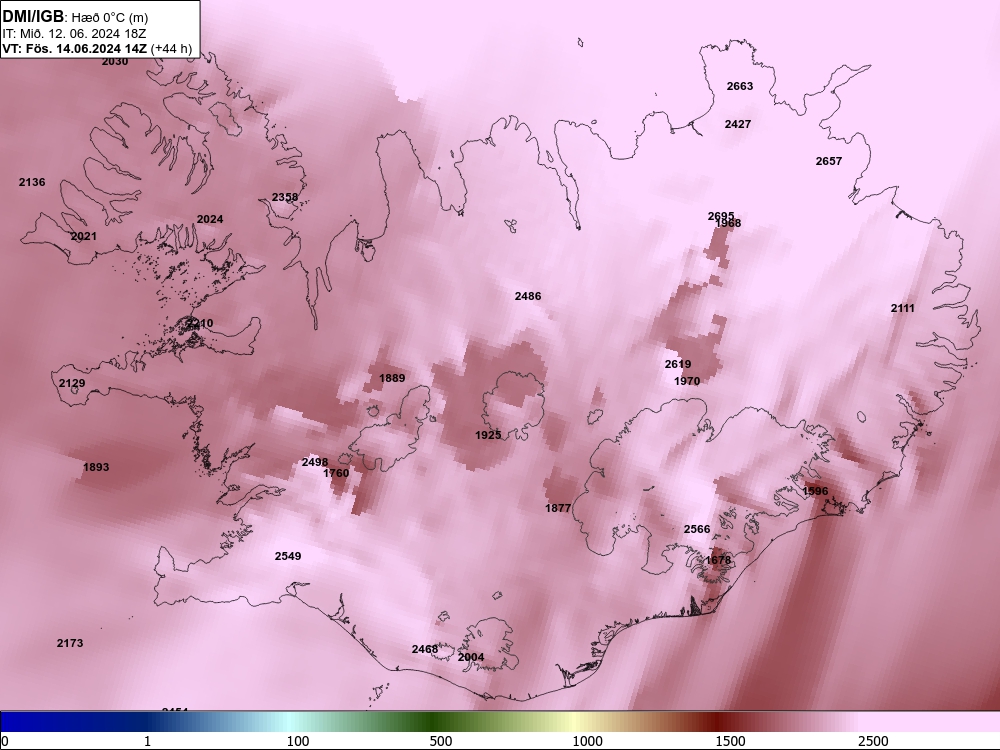Click the 2549 value on the map
This screenshot has height=750, width=1000.
pos(288,556)
